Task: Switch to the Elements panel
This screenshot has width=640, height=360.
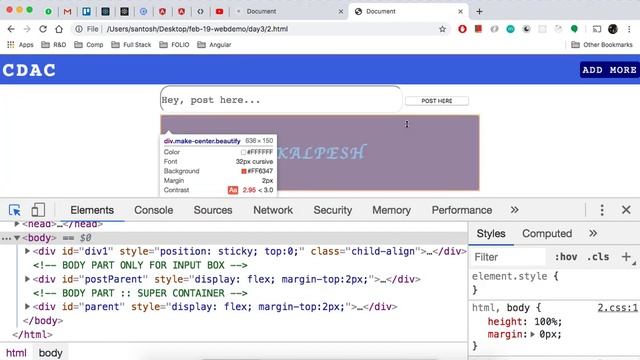Action: pos(92,210)
